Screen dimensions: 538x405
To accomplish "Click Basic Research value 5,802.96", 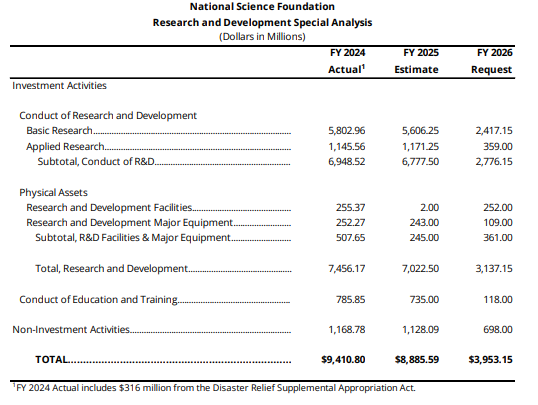I will coord(347,131).
